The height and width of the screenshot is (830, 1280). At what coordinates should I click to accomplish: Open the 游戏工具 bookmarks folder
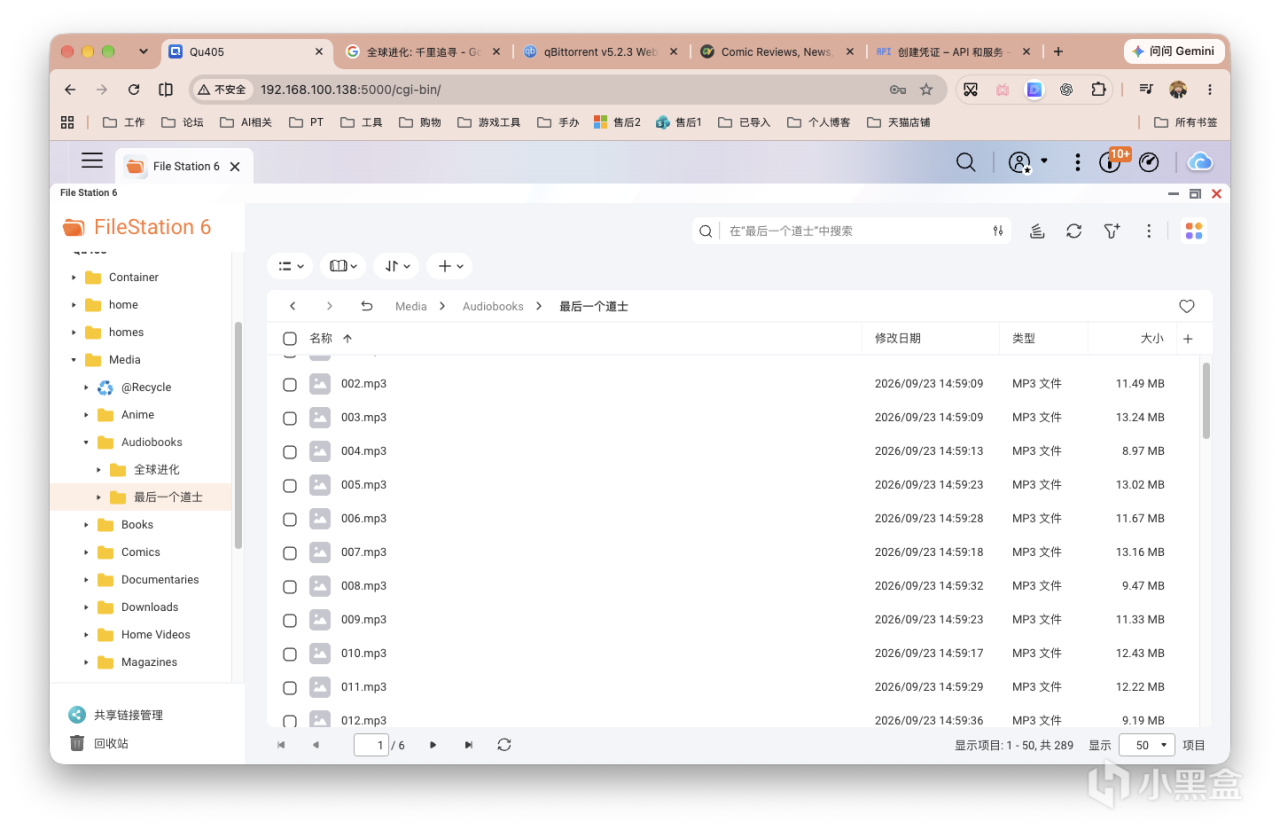489,122
